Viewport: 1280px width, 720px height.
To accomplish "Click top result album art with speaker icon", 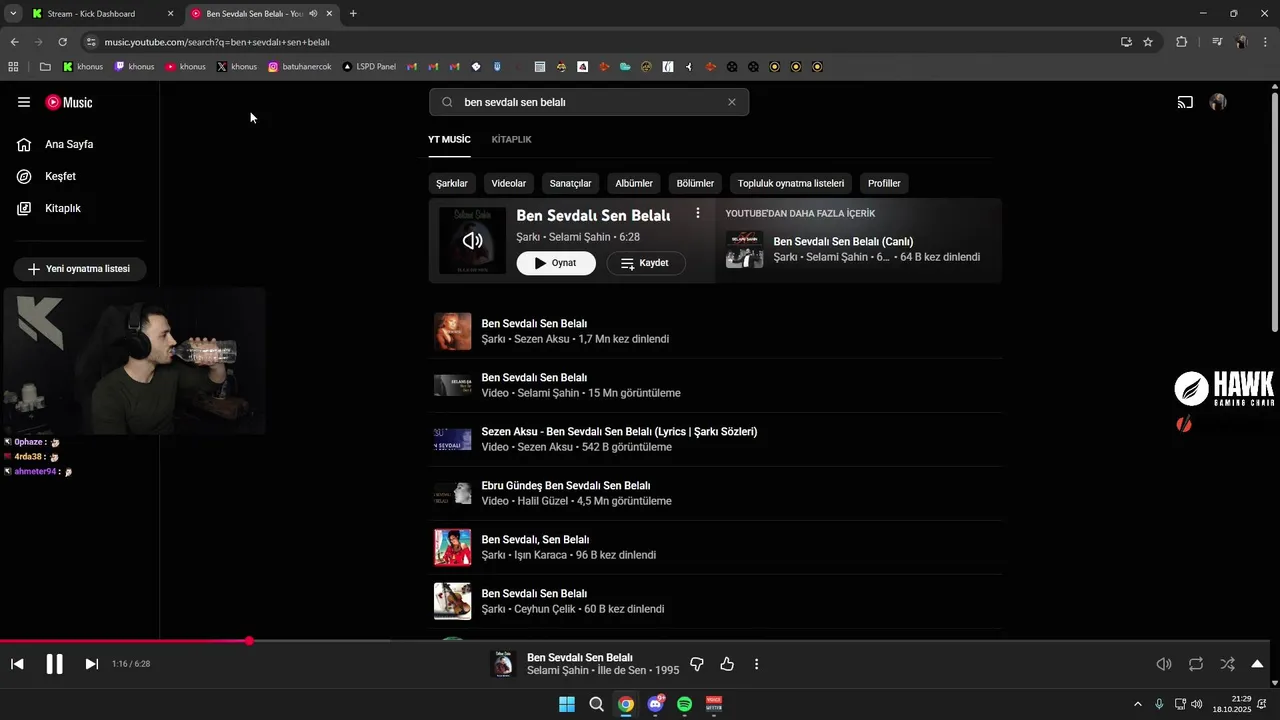I will click(x=473, y=240).
